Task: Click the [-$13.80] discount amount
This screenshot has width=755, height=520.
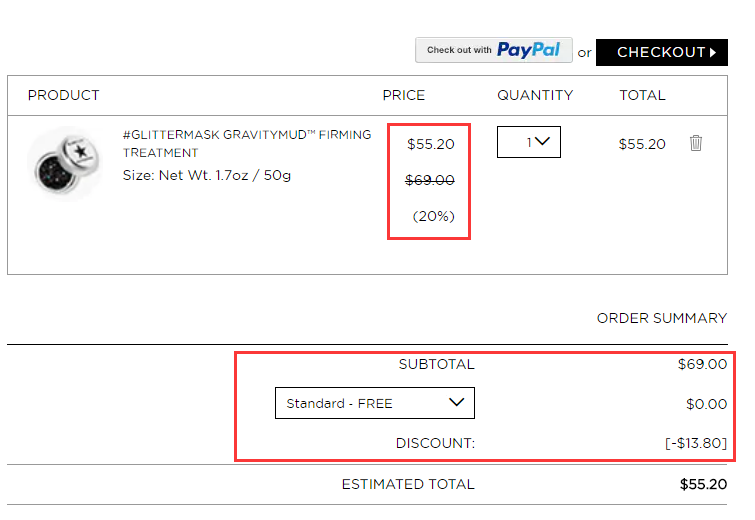Action: [696, 443]
